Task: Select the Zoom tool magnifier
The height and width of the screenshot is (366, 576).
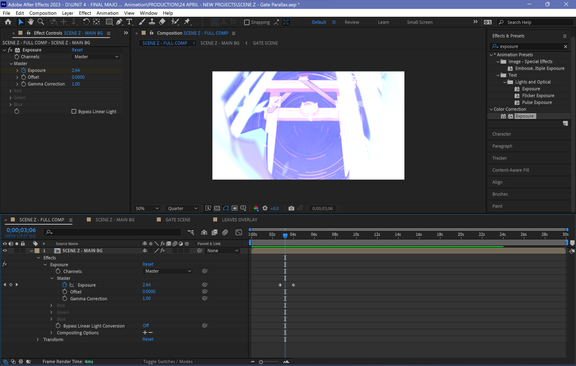Action: click(x=41, y=22)
